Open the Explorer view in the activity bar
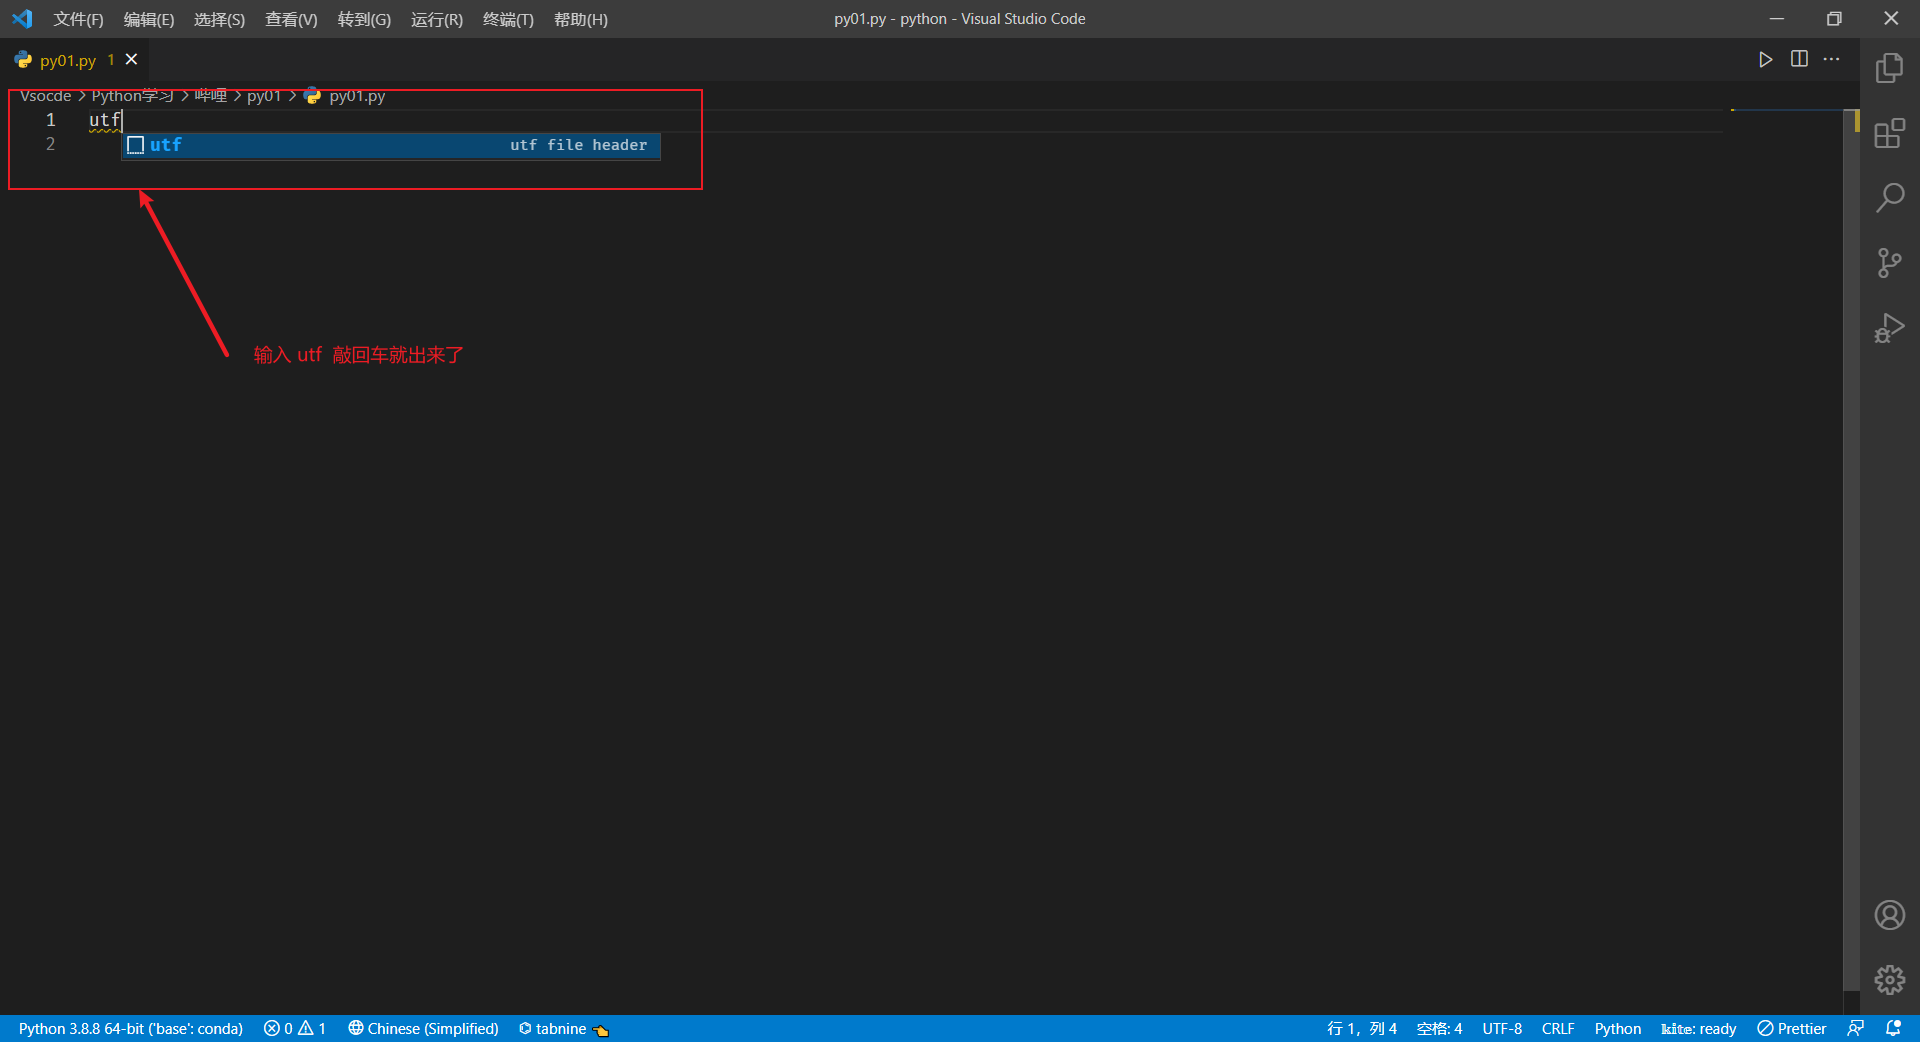 click(1889, 68)
